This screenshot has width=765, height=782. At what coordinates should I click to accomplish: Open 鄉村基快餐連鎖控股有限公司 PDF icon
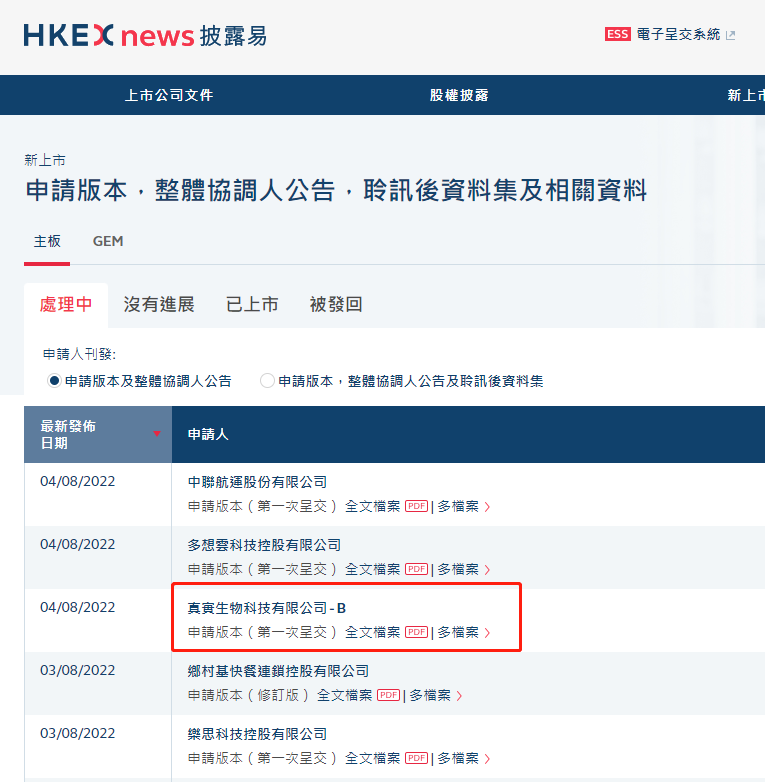coord(388,695)
